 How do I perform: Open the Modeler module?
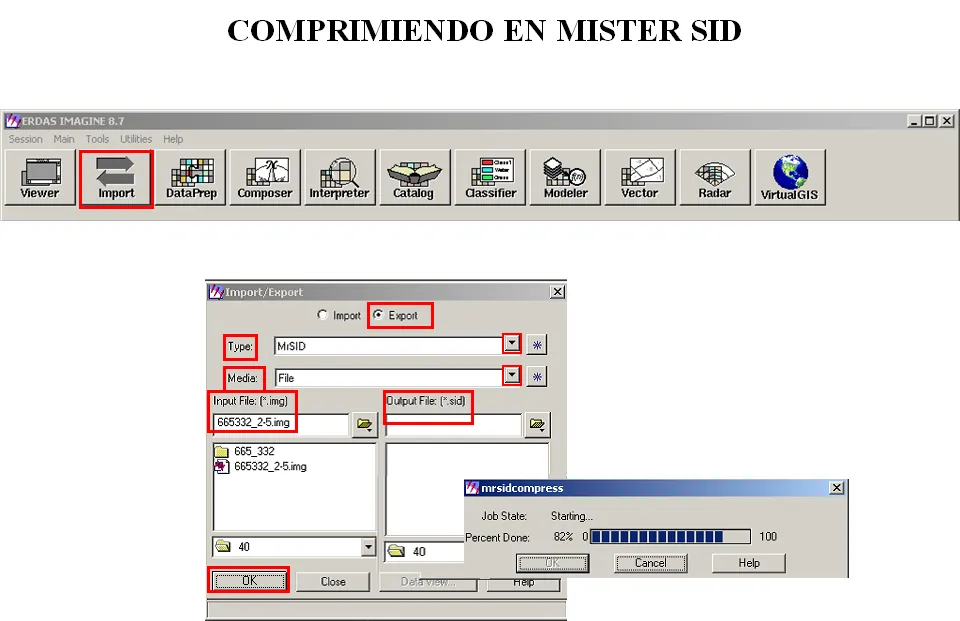pyautogui.click(x=565, y=178)
